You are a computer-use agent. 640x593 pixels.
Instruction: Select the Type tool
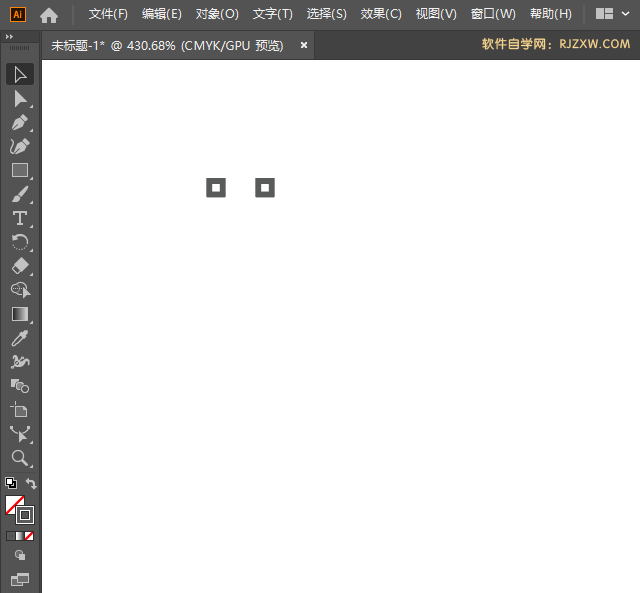20,218
